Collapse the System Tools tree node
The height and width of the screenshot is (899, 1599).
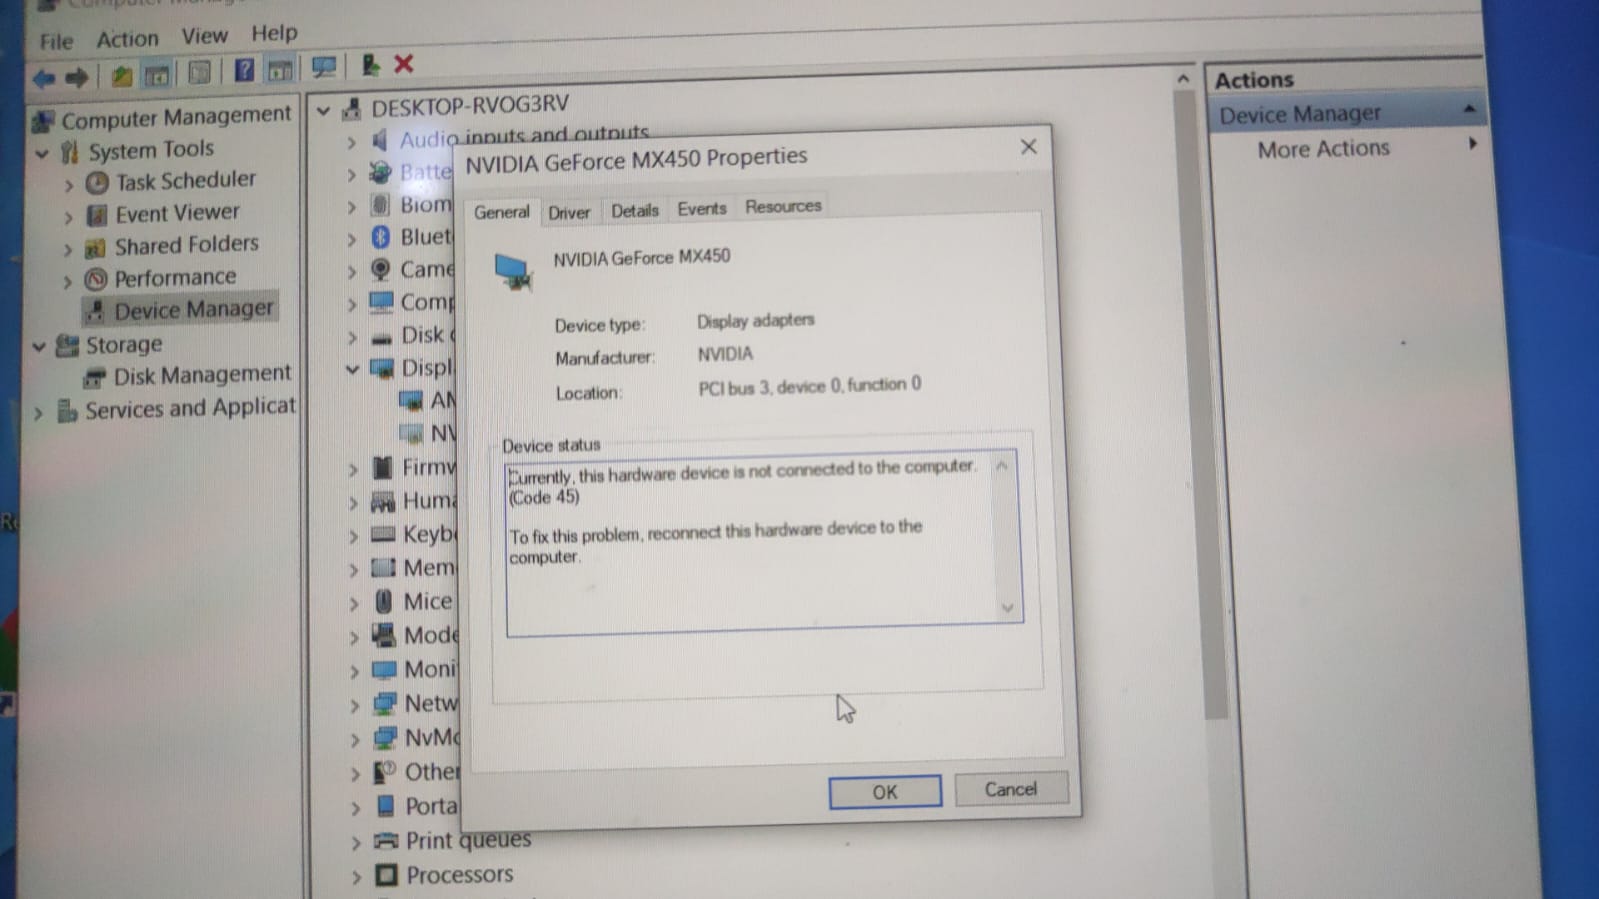point(42,154)
